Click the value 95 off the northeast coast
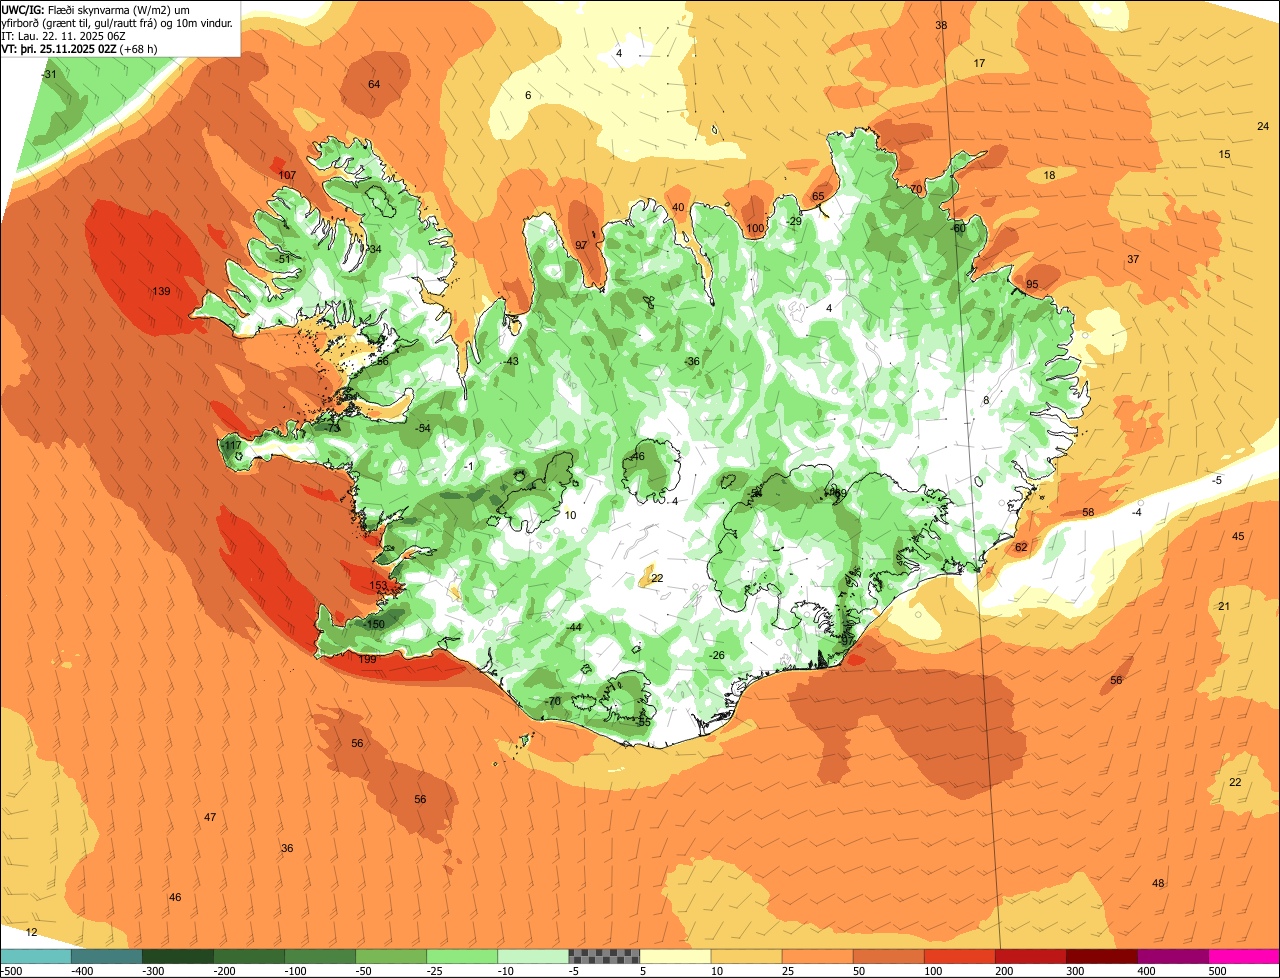This screenshot has width=1280, height=978. 1032,285
